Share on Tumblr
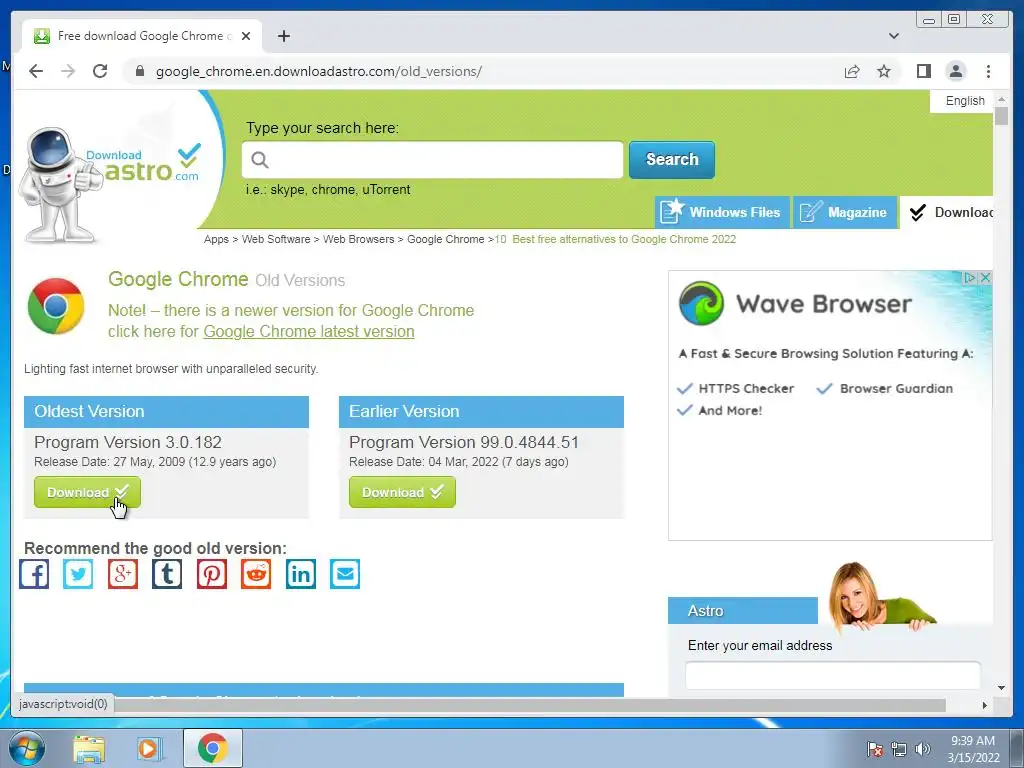This screenshot has width=1024, height=768. [x=167, y=574]
